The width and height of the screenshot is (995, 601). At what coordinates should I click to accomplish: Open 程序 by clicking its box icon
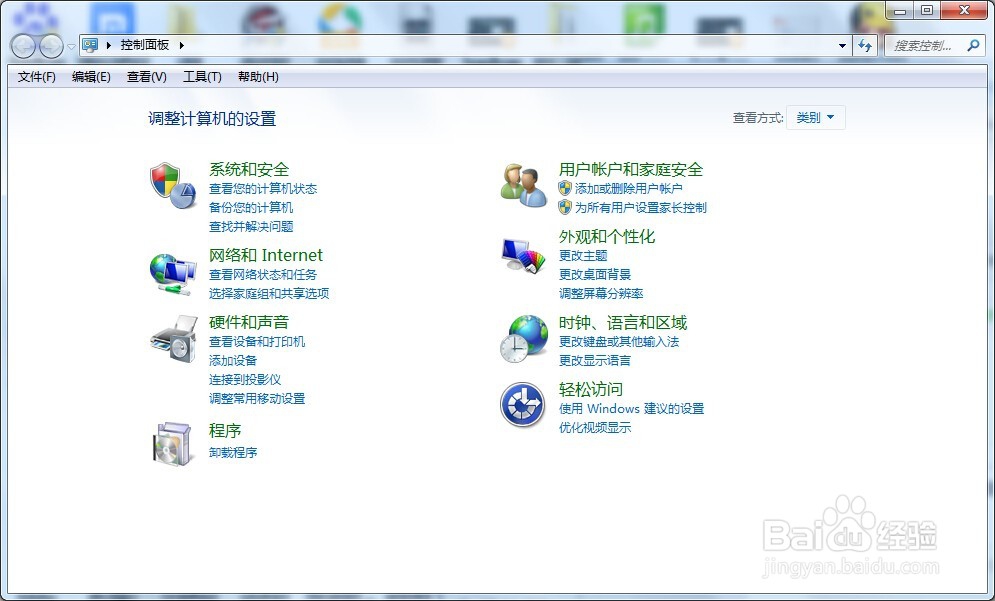pyautogui.click(x=172, y=445)
